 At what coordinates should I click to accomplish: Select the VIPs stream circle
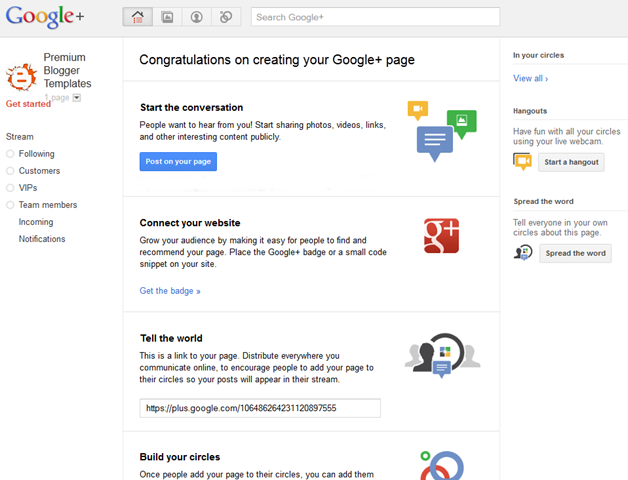[x=10, y=188]
